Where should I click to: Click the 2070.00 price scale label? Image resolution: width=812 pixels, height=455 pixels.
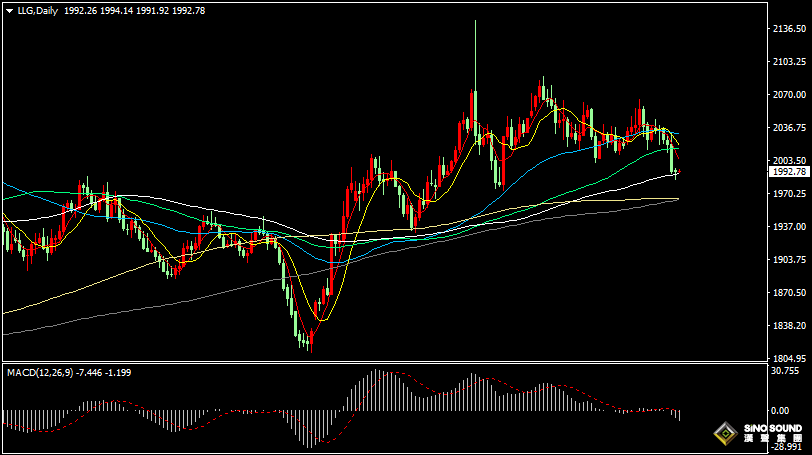pyautogui.click(x=789, y=95)
